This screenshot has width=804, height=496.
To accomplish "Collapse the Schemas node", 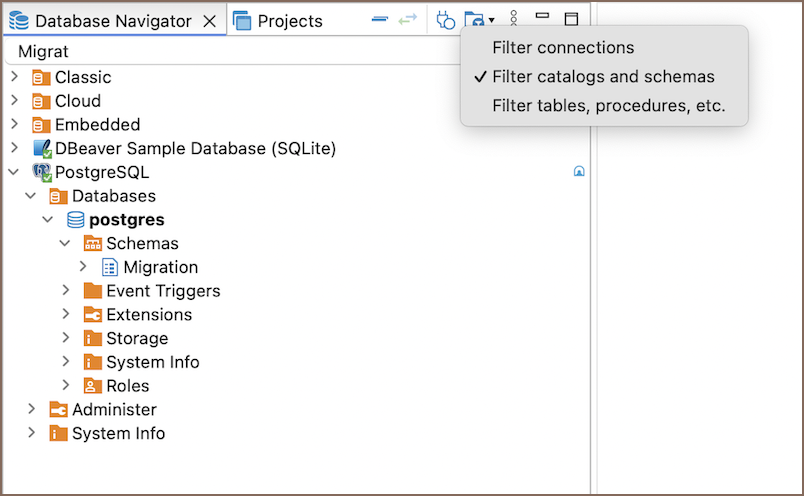I will point(65,244).
